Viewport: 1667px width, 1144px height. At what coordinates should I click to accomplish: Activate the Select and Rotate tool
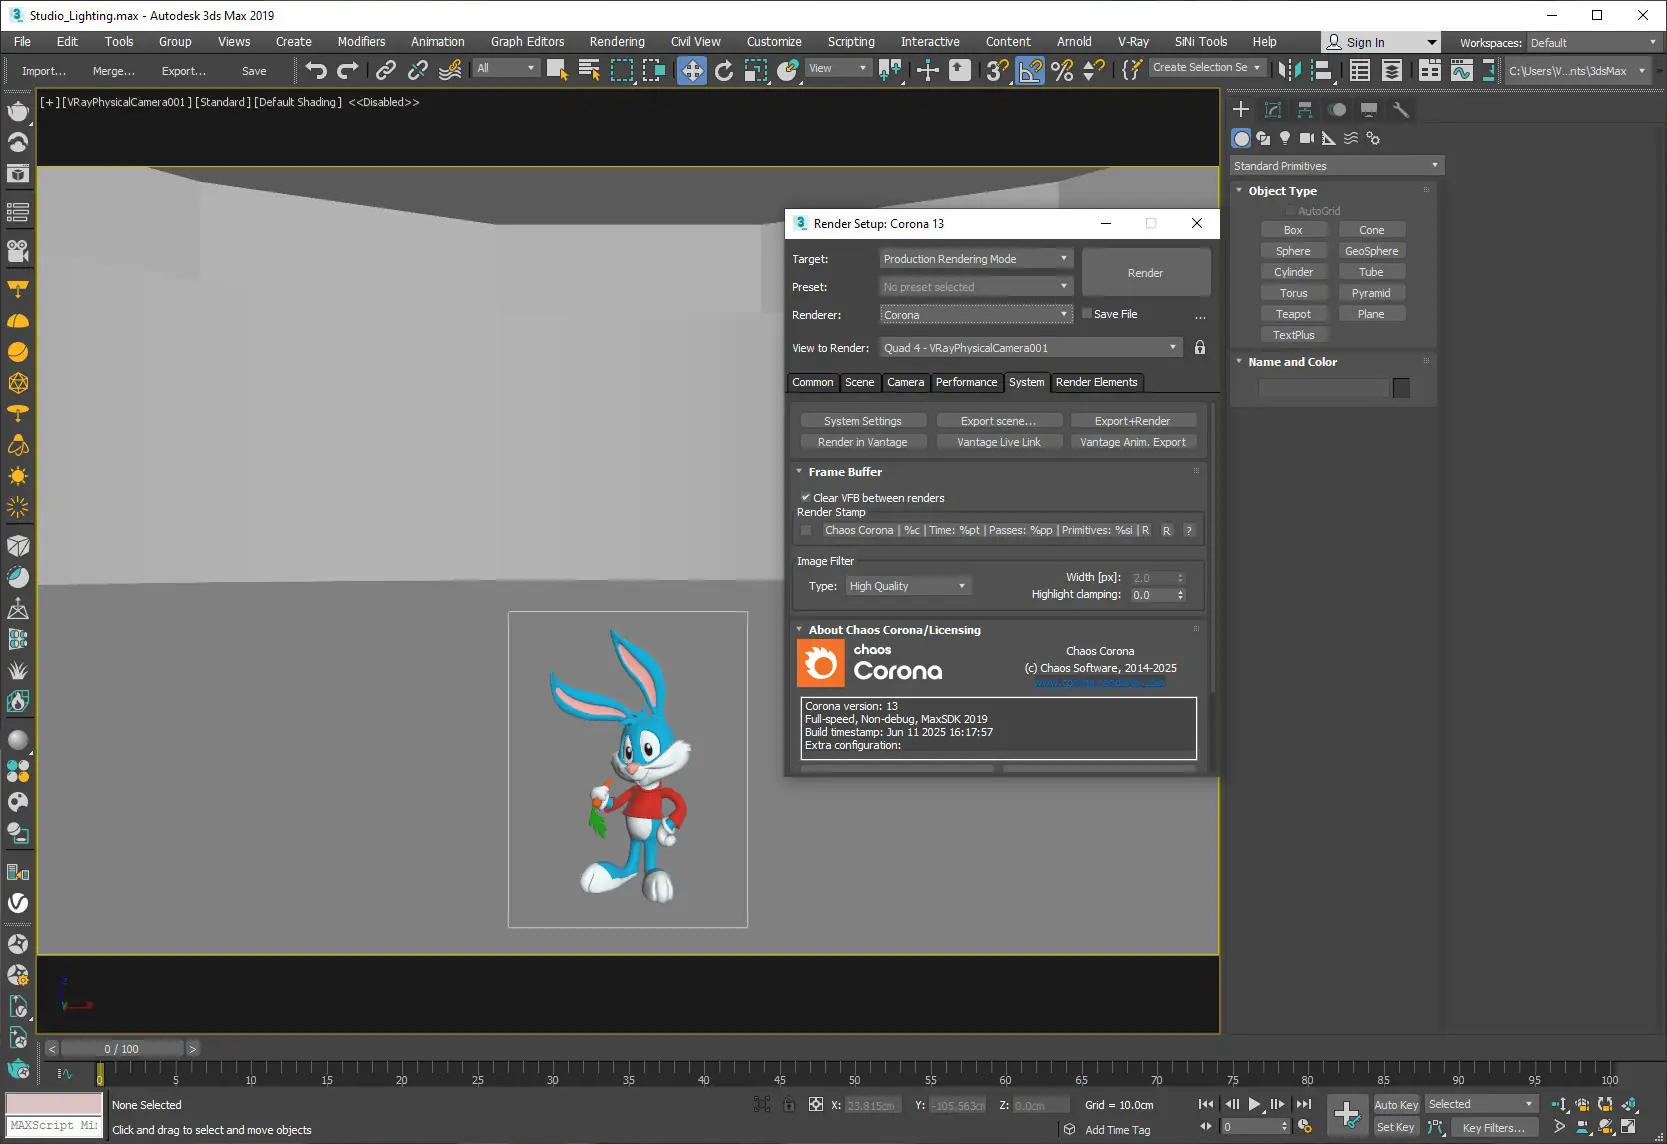click(723, 70)
